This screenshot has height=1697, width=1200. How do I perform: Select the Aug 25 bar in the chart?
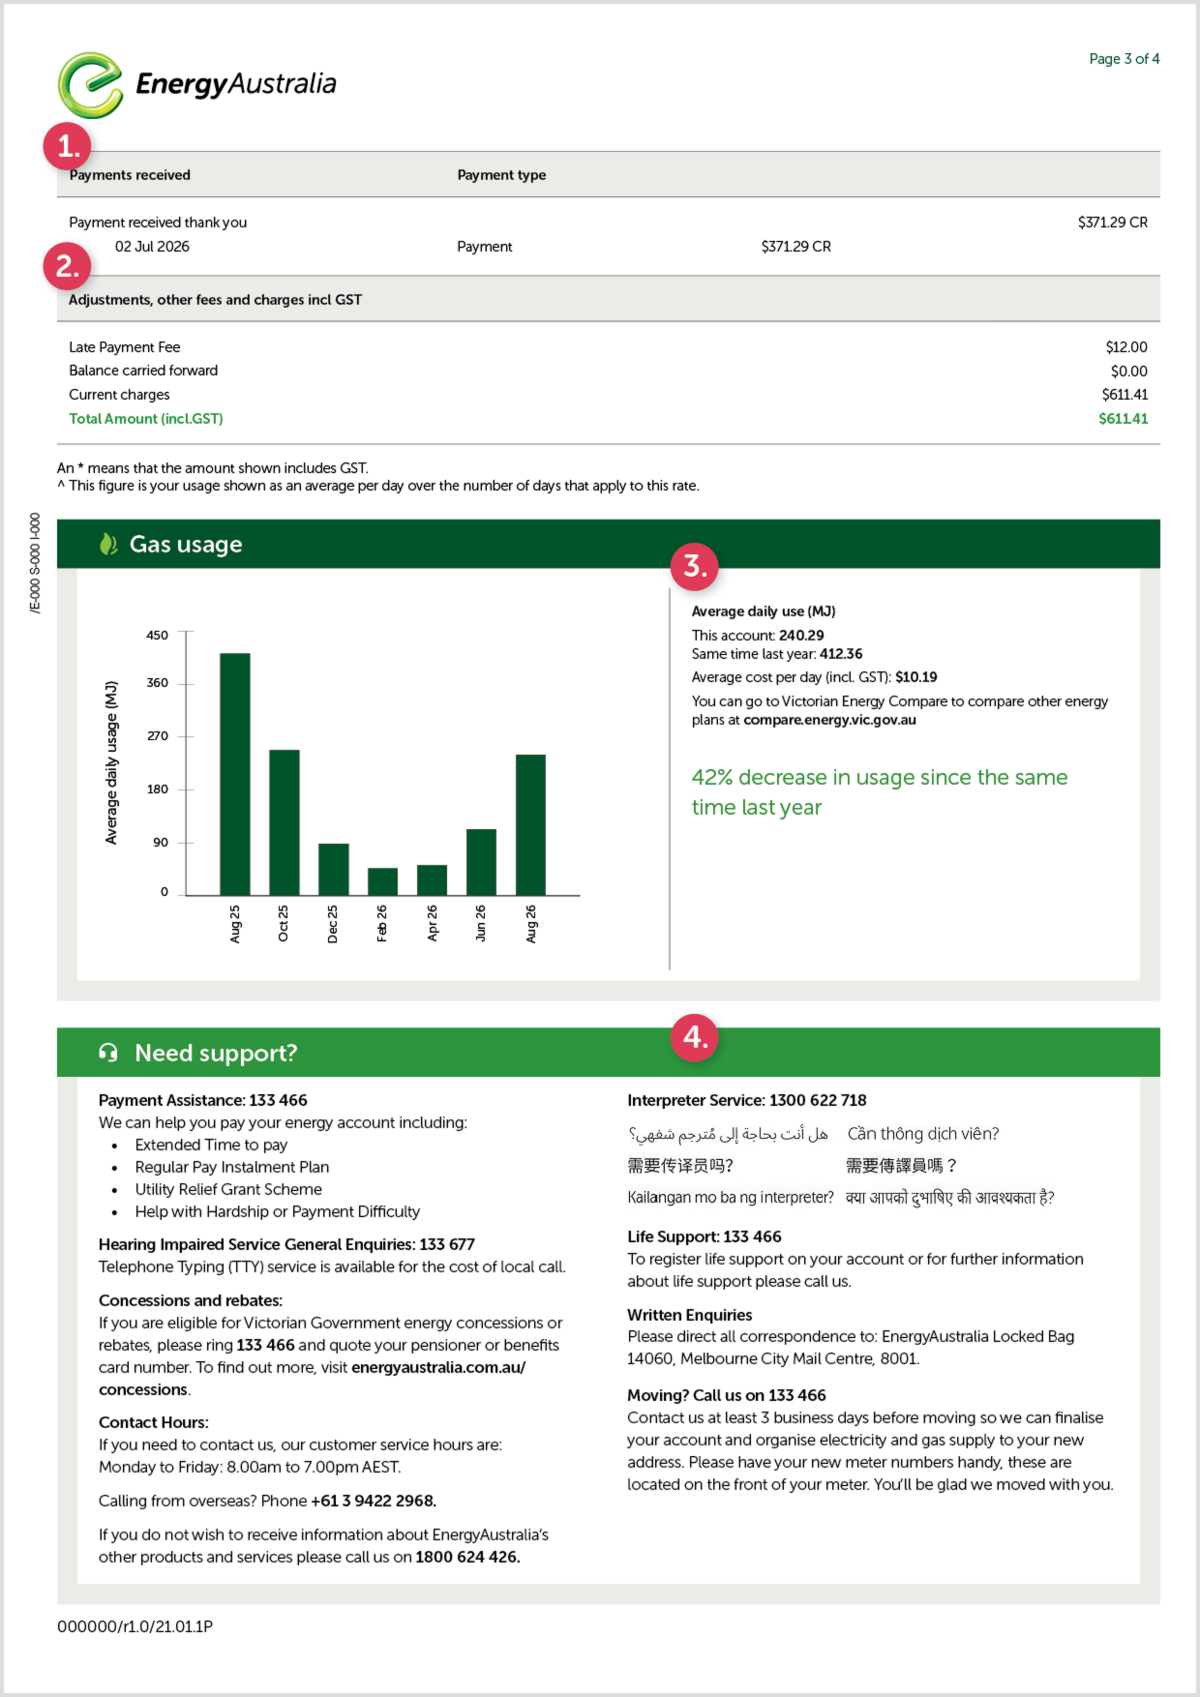235,774
